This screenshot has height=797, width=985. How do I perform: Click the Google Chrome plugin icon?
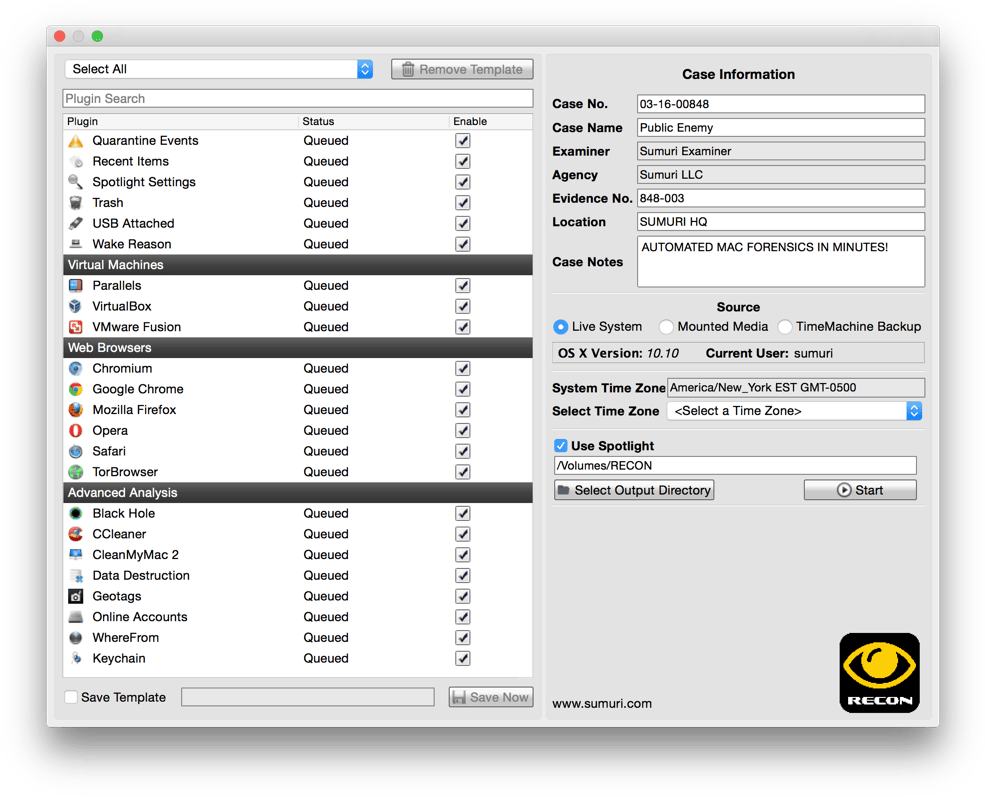click(x=77, y=389)
